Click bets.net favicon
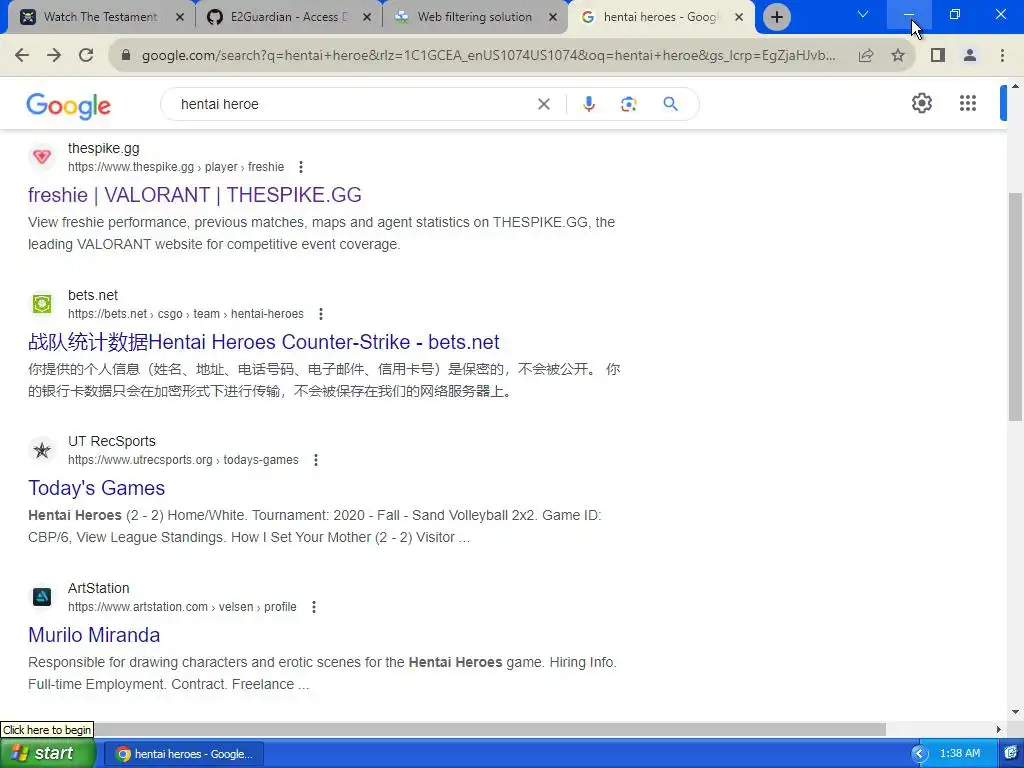Image resolution: width=1024 pixels, height=768 pixels. coord(42,304)
